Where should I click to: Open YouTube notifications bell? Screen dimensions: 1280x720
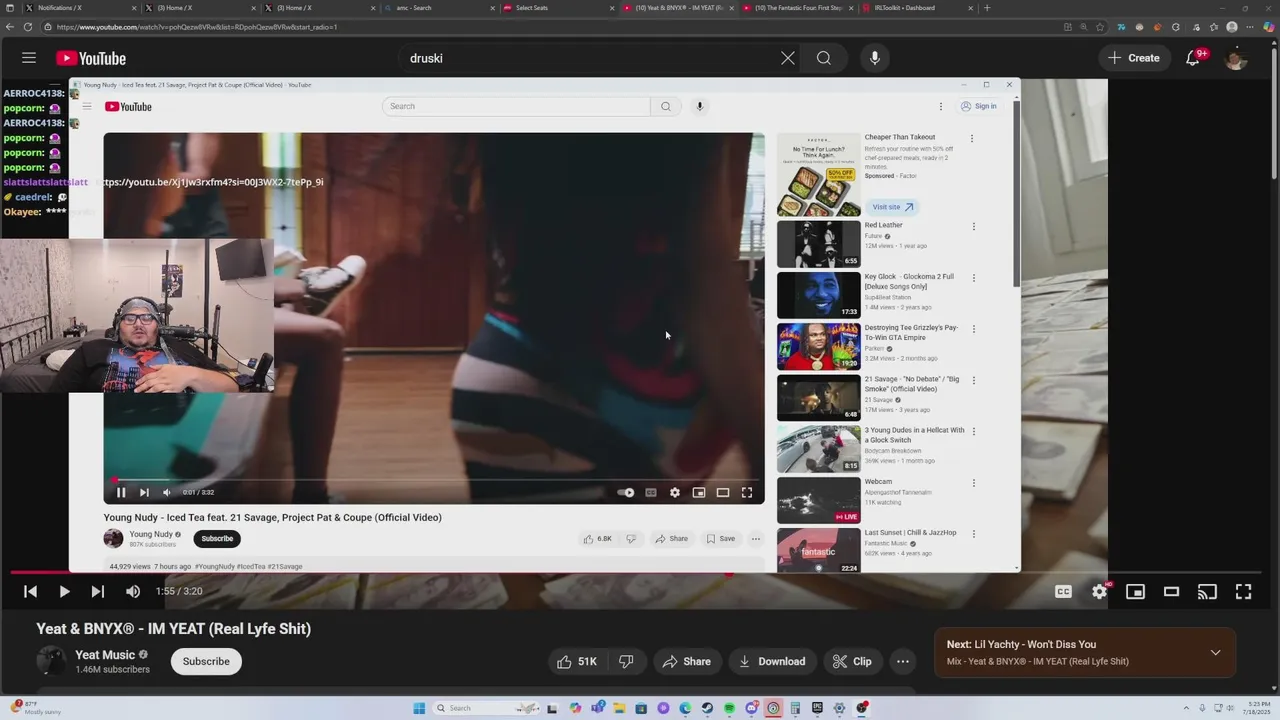(x=1193, y=58)
